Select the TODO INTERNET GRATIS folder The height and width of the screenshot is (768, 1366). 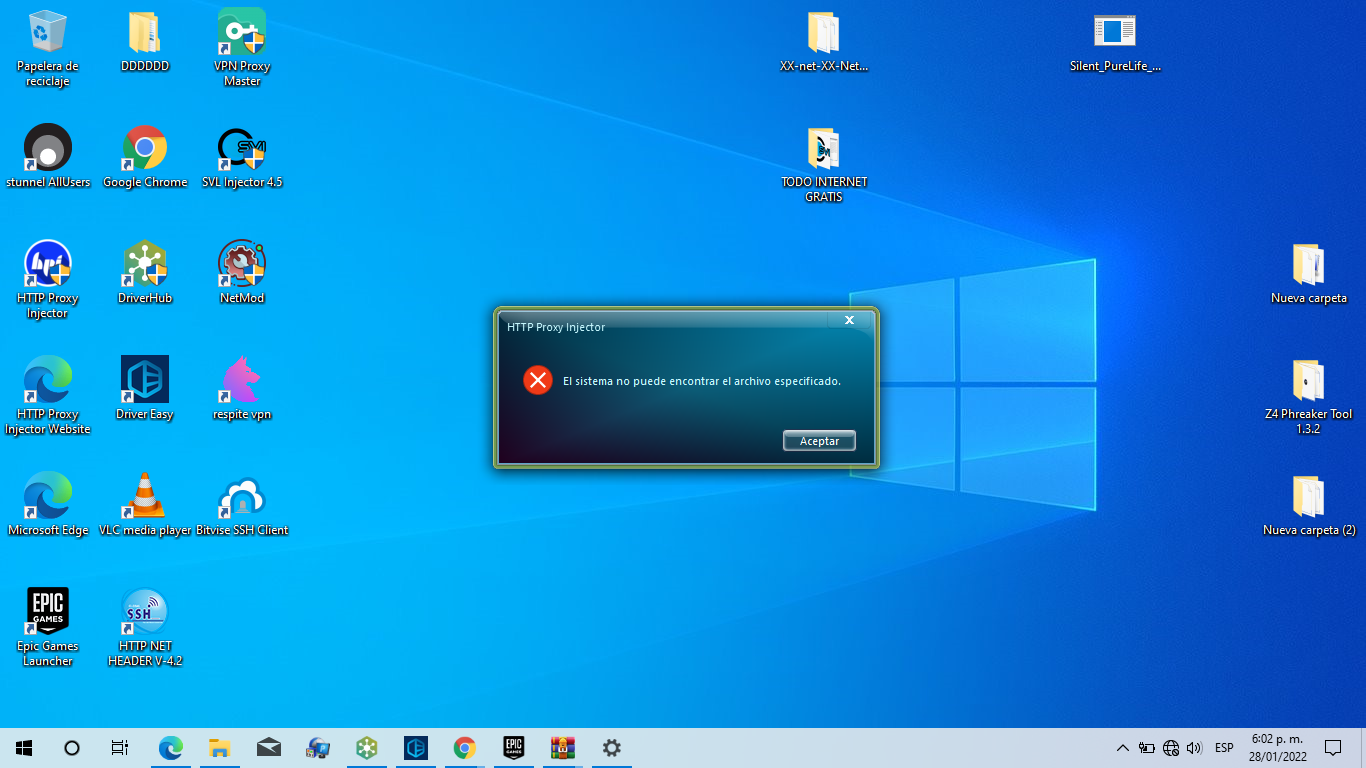click(x=824, y=165)
